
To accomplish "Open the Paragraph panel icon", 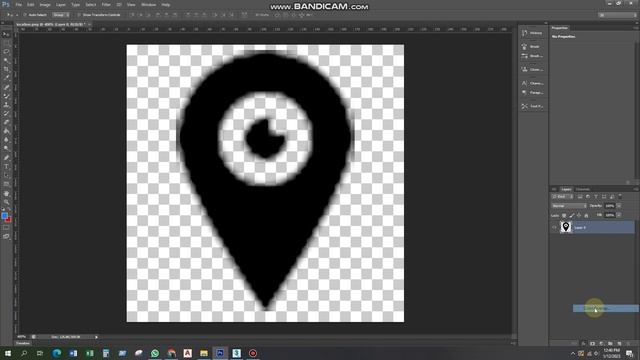I will point(524,93).
